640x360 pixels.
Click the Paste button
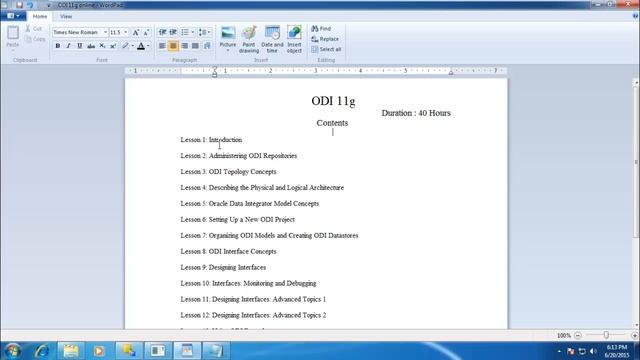click(x=13, y=37)
